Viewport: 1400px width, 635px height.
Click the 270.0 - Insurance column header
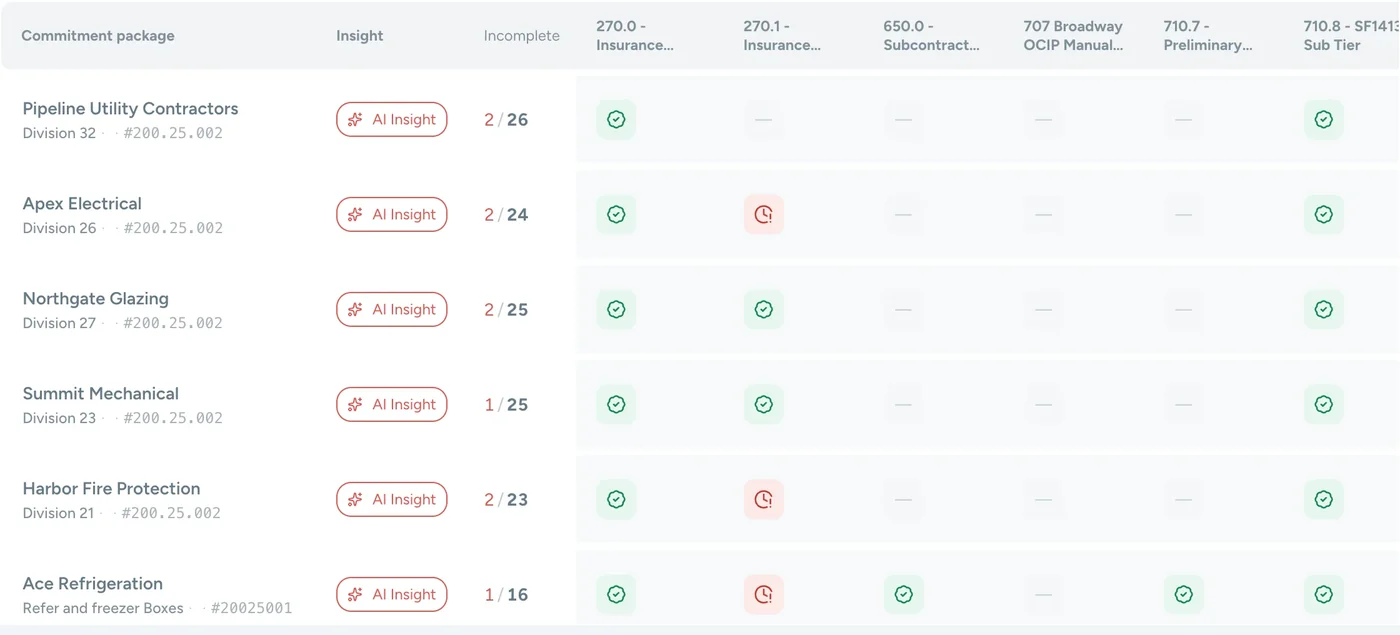point(635,36)
